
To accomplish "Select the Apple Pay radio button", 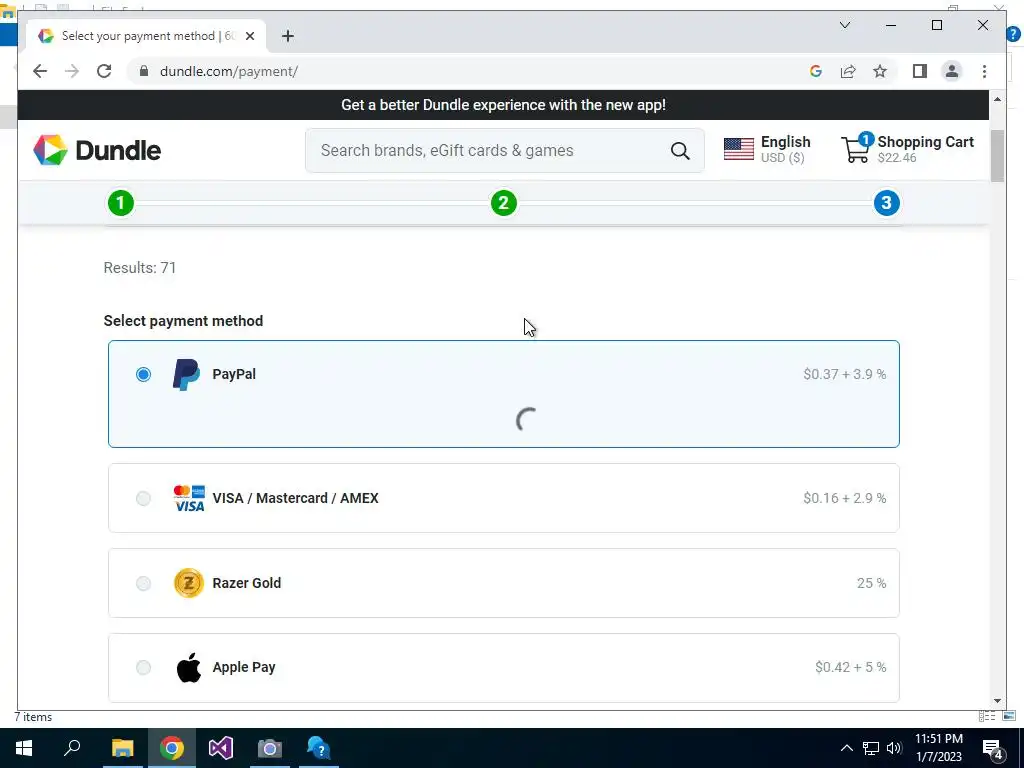I will (x=143, y=667).
